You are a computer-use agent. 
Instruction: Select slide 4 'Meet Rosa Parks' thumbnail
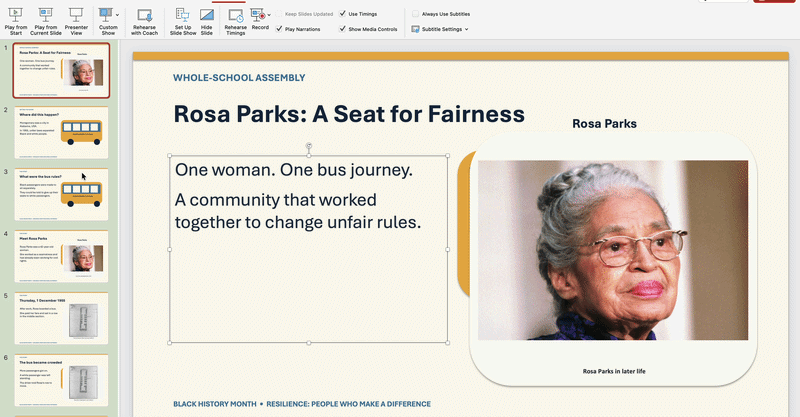[61, 256]
